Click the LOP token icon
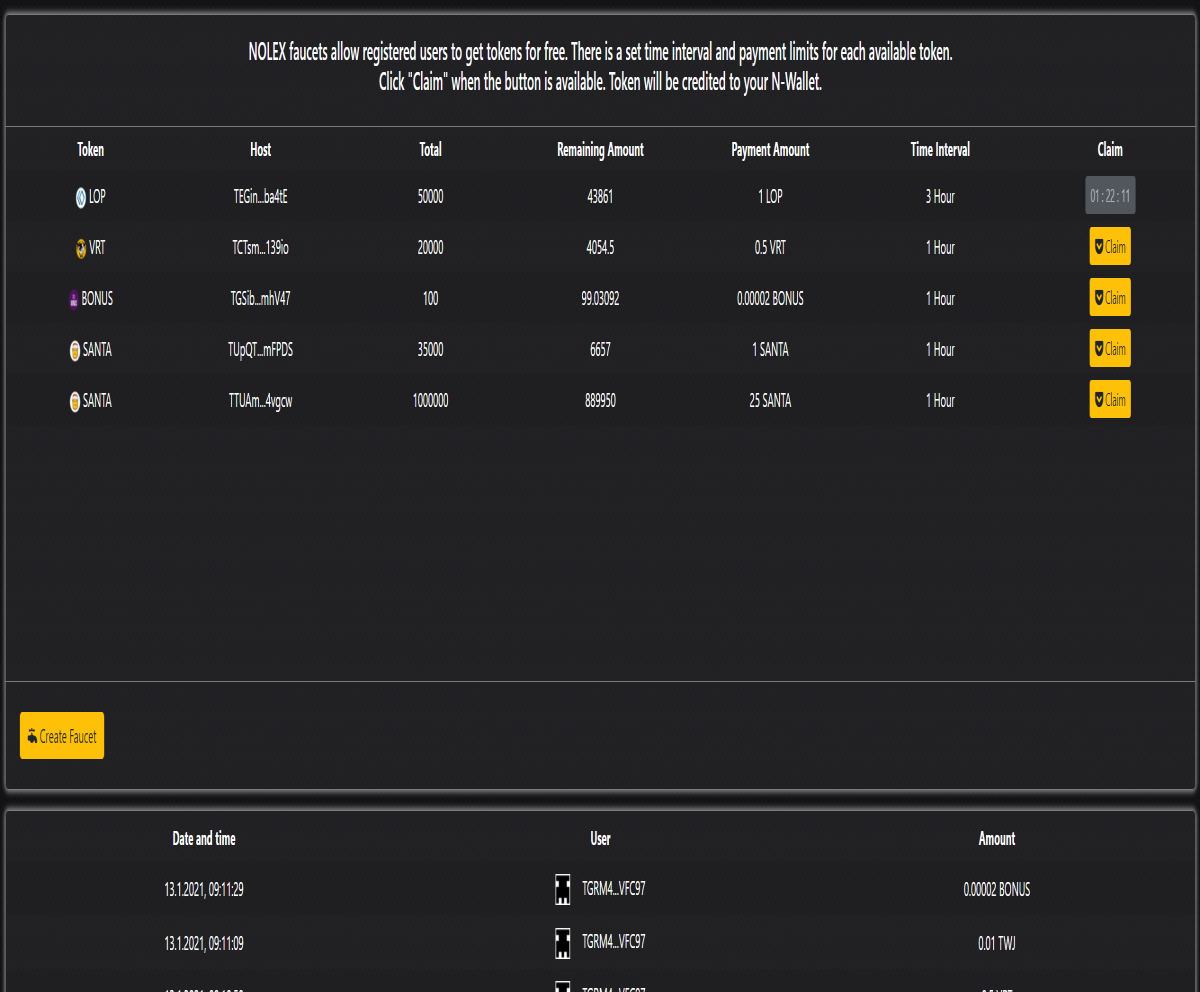1200x992 pixels. (81, 198)
